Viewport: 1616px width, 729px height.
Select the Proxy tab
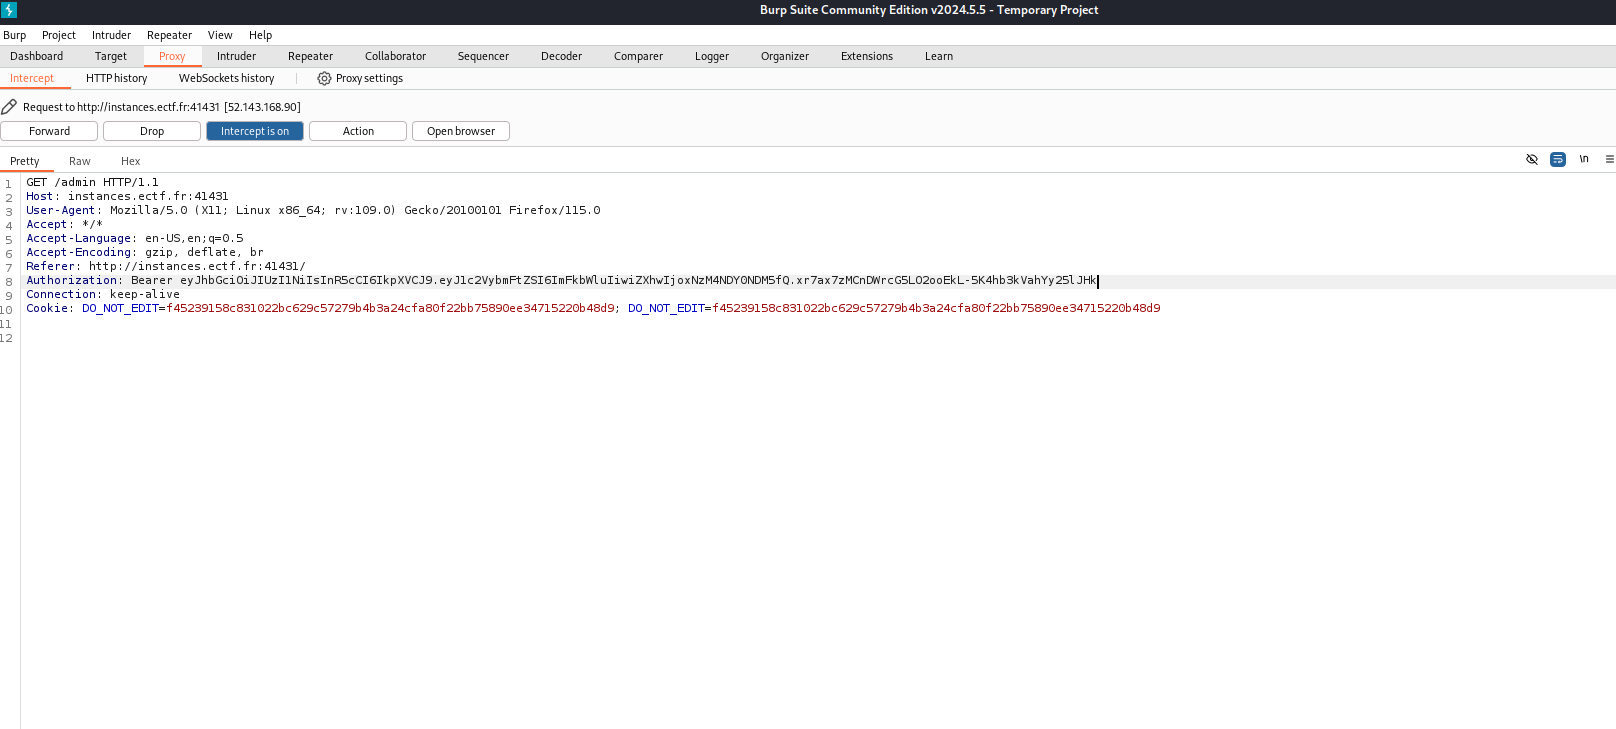click(x=172, y=56)
